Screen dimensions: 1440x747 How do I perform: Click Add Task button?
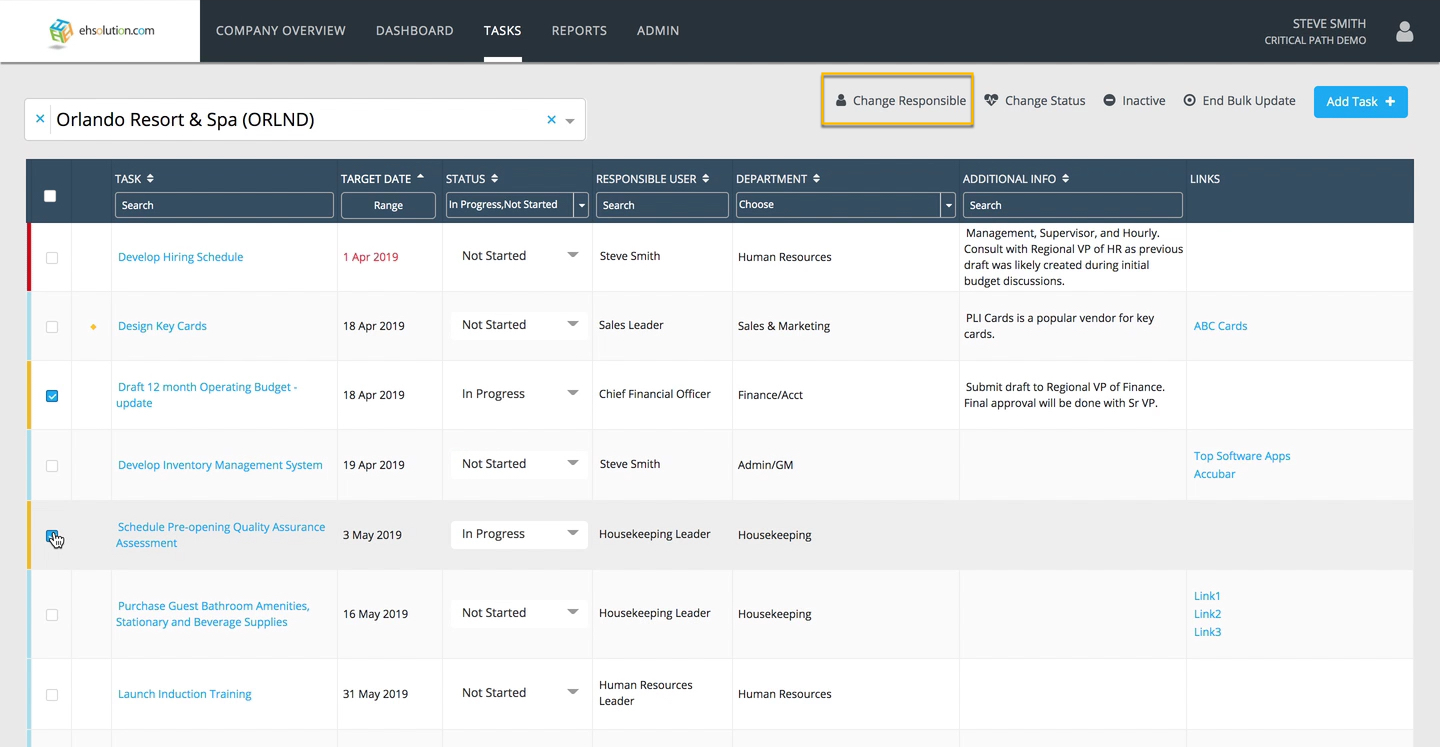point(1361,101)
